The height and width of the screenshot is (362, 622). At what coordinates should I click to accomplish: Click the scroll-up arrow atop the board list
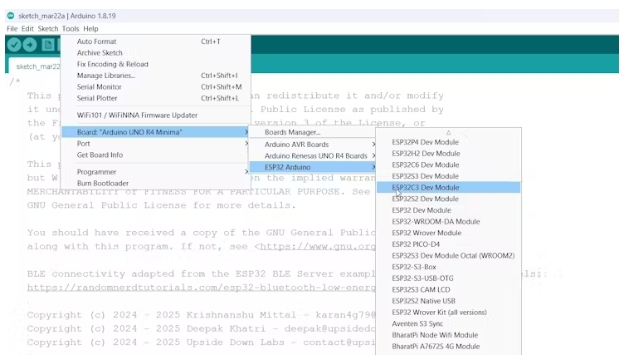[448, 133]
